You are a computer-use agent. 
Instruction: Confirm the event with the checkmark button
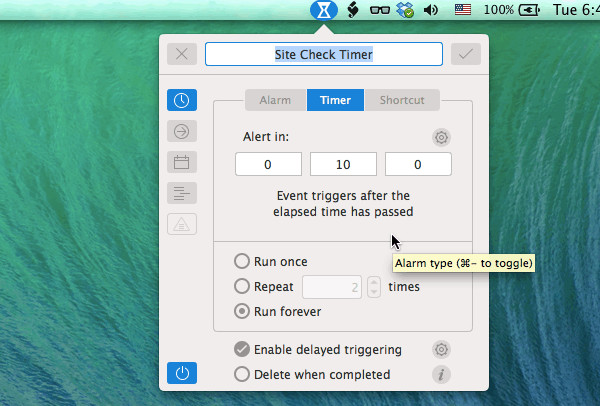(466, 54)
